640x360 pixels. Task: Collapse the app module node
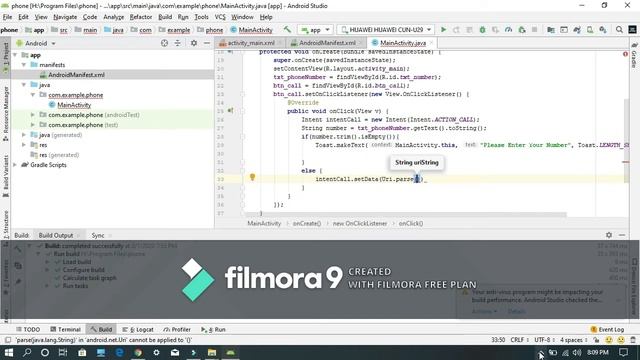point(15,55)
